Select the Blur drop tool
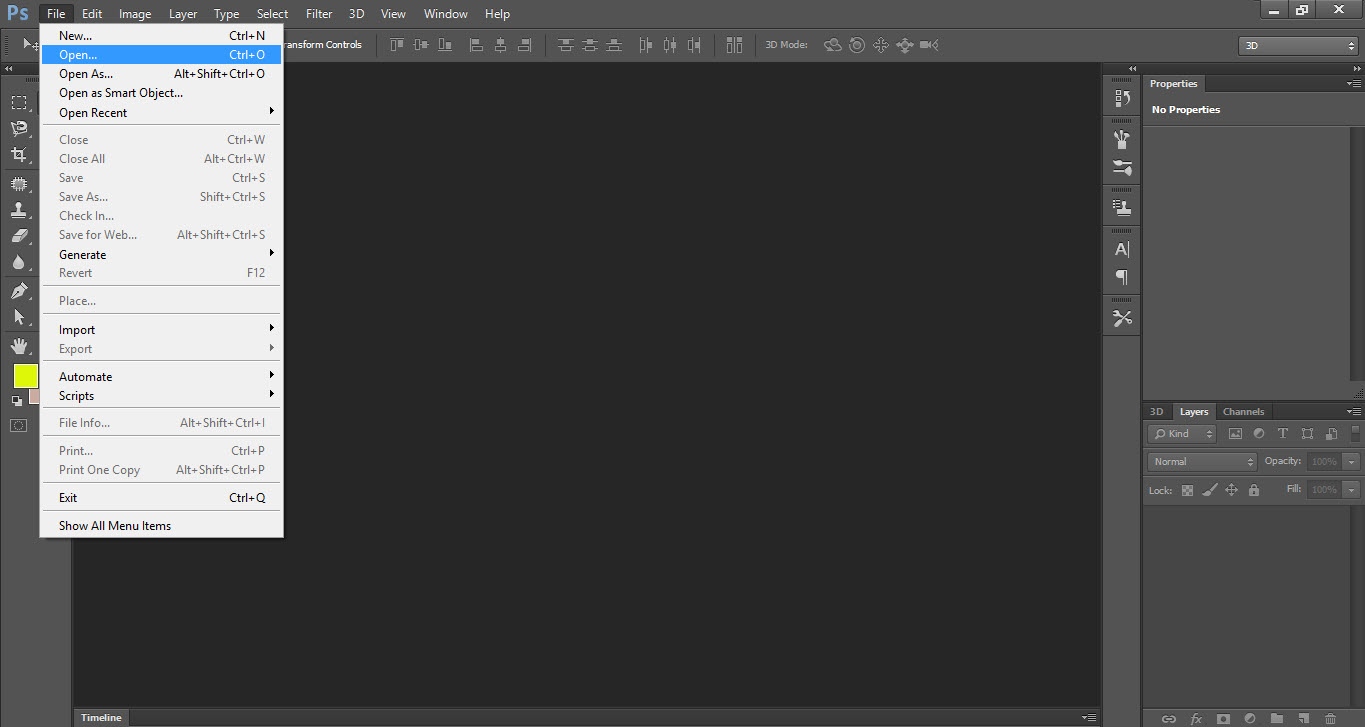Screen dimensions: 1365x727 (x=19, y=263)
